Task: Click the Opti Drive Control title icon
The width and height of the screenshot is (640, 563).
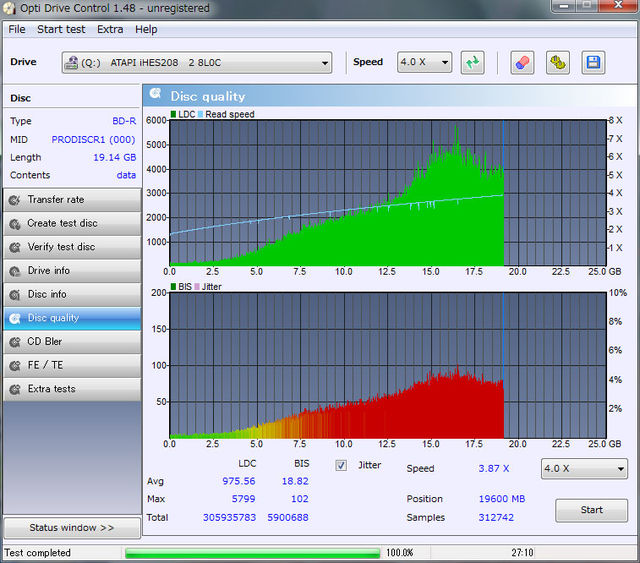Action: (9, 8)
